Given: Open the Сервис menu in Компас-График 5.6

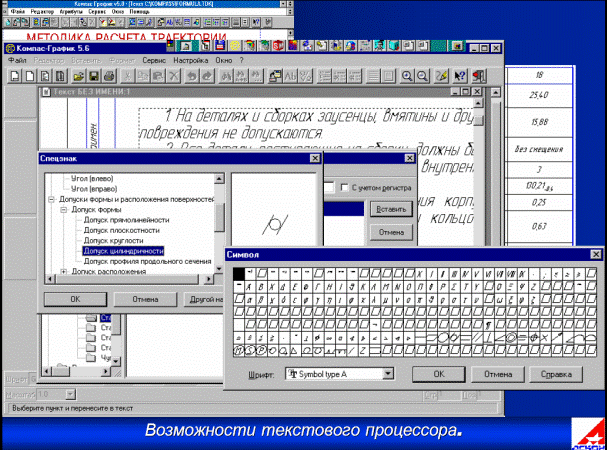Looking at the screenshot, I should [x=154, y=60].
